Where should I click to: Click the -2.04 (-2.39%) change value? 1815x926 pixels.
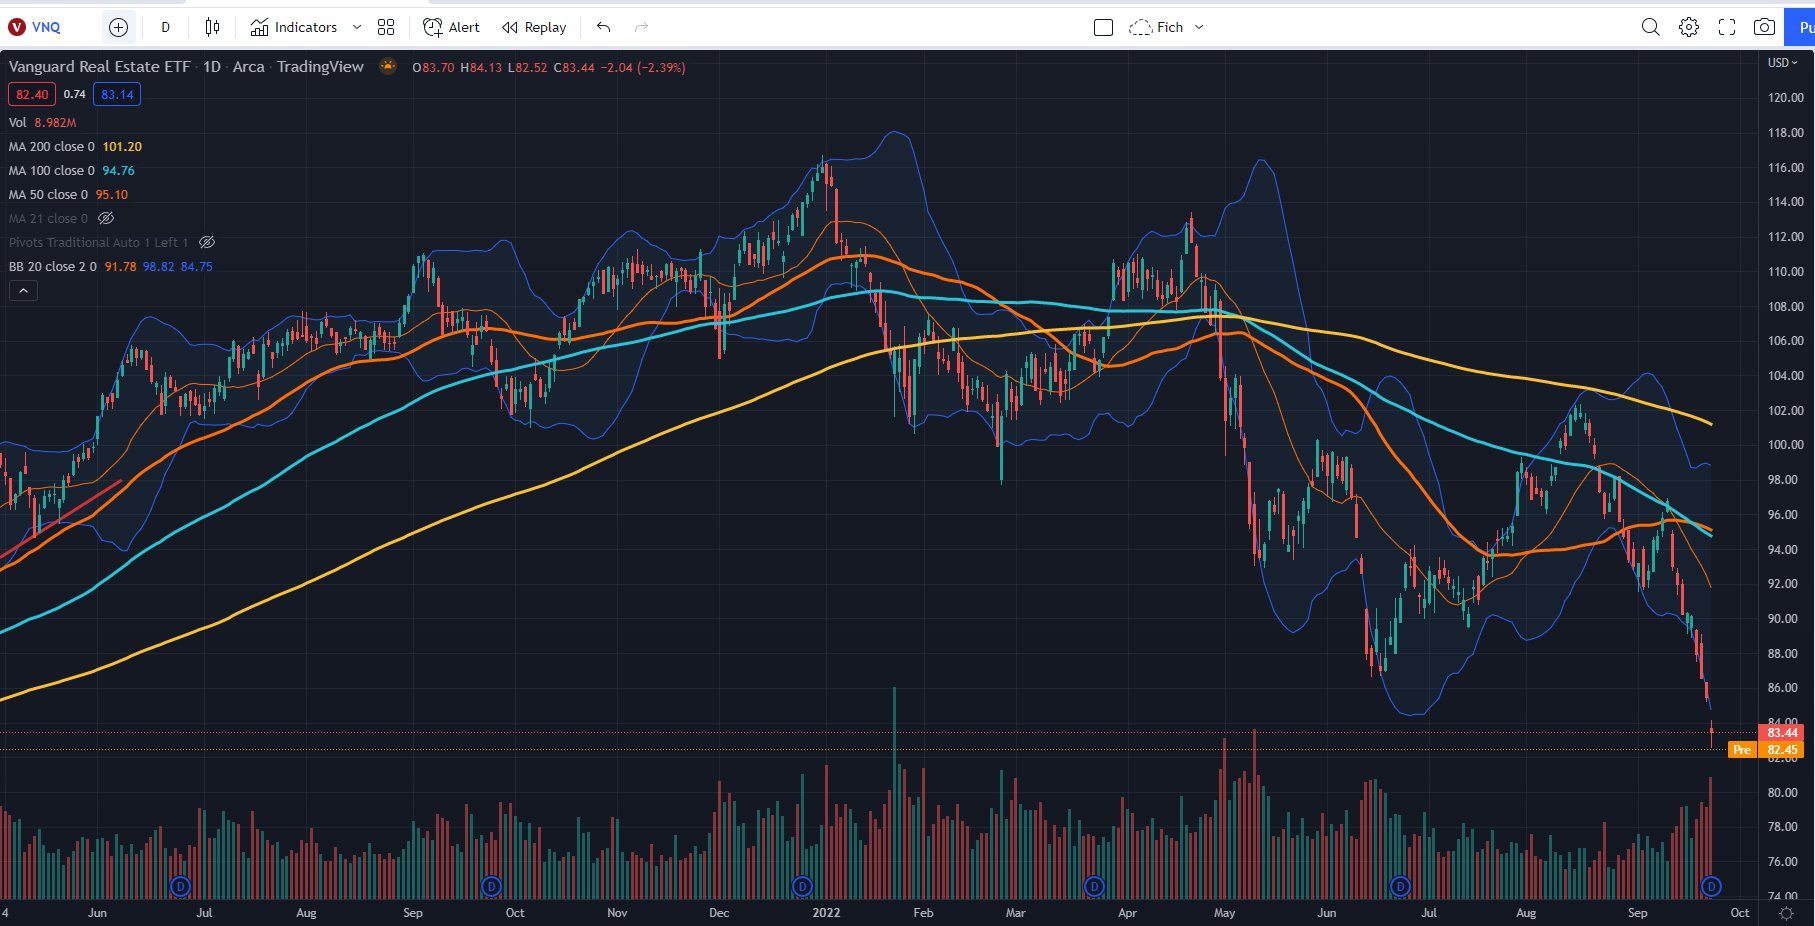(x=643, y=67)
